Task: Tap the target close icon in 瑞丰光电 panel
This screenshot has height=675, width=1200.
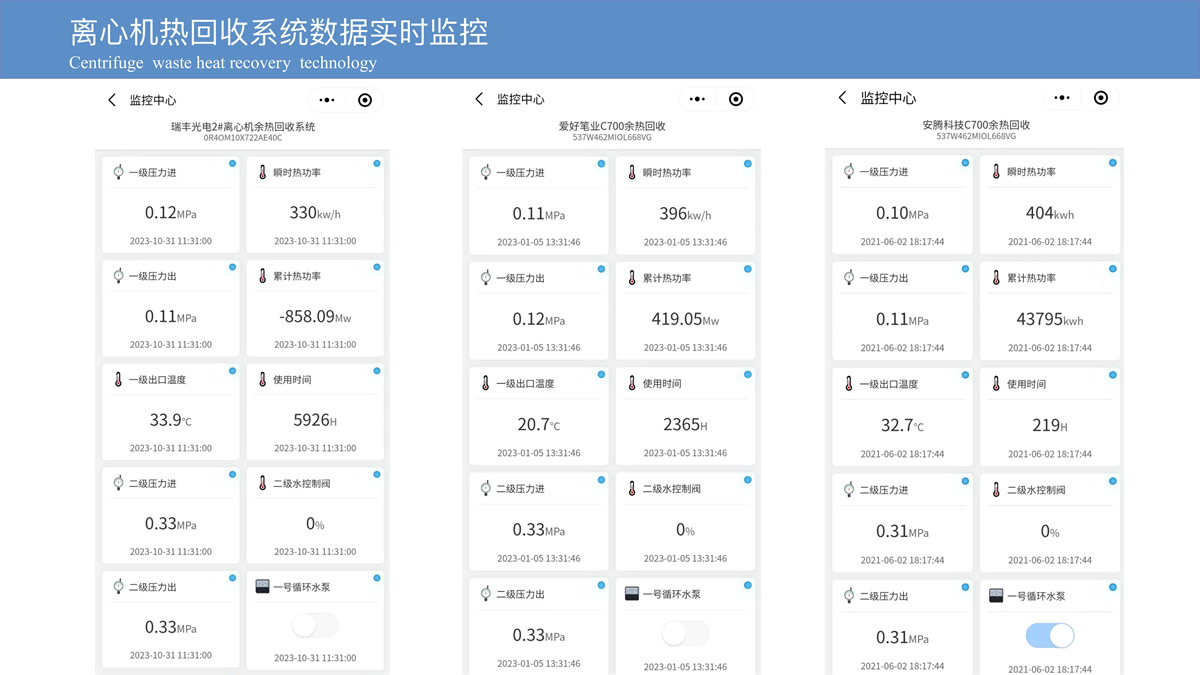Action: tap(365, 100)
